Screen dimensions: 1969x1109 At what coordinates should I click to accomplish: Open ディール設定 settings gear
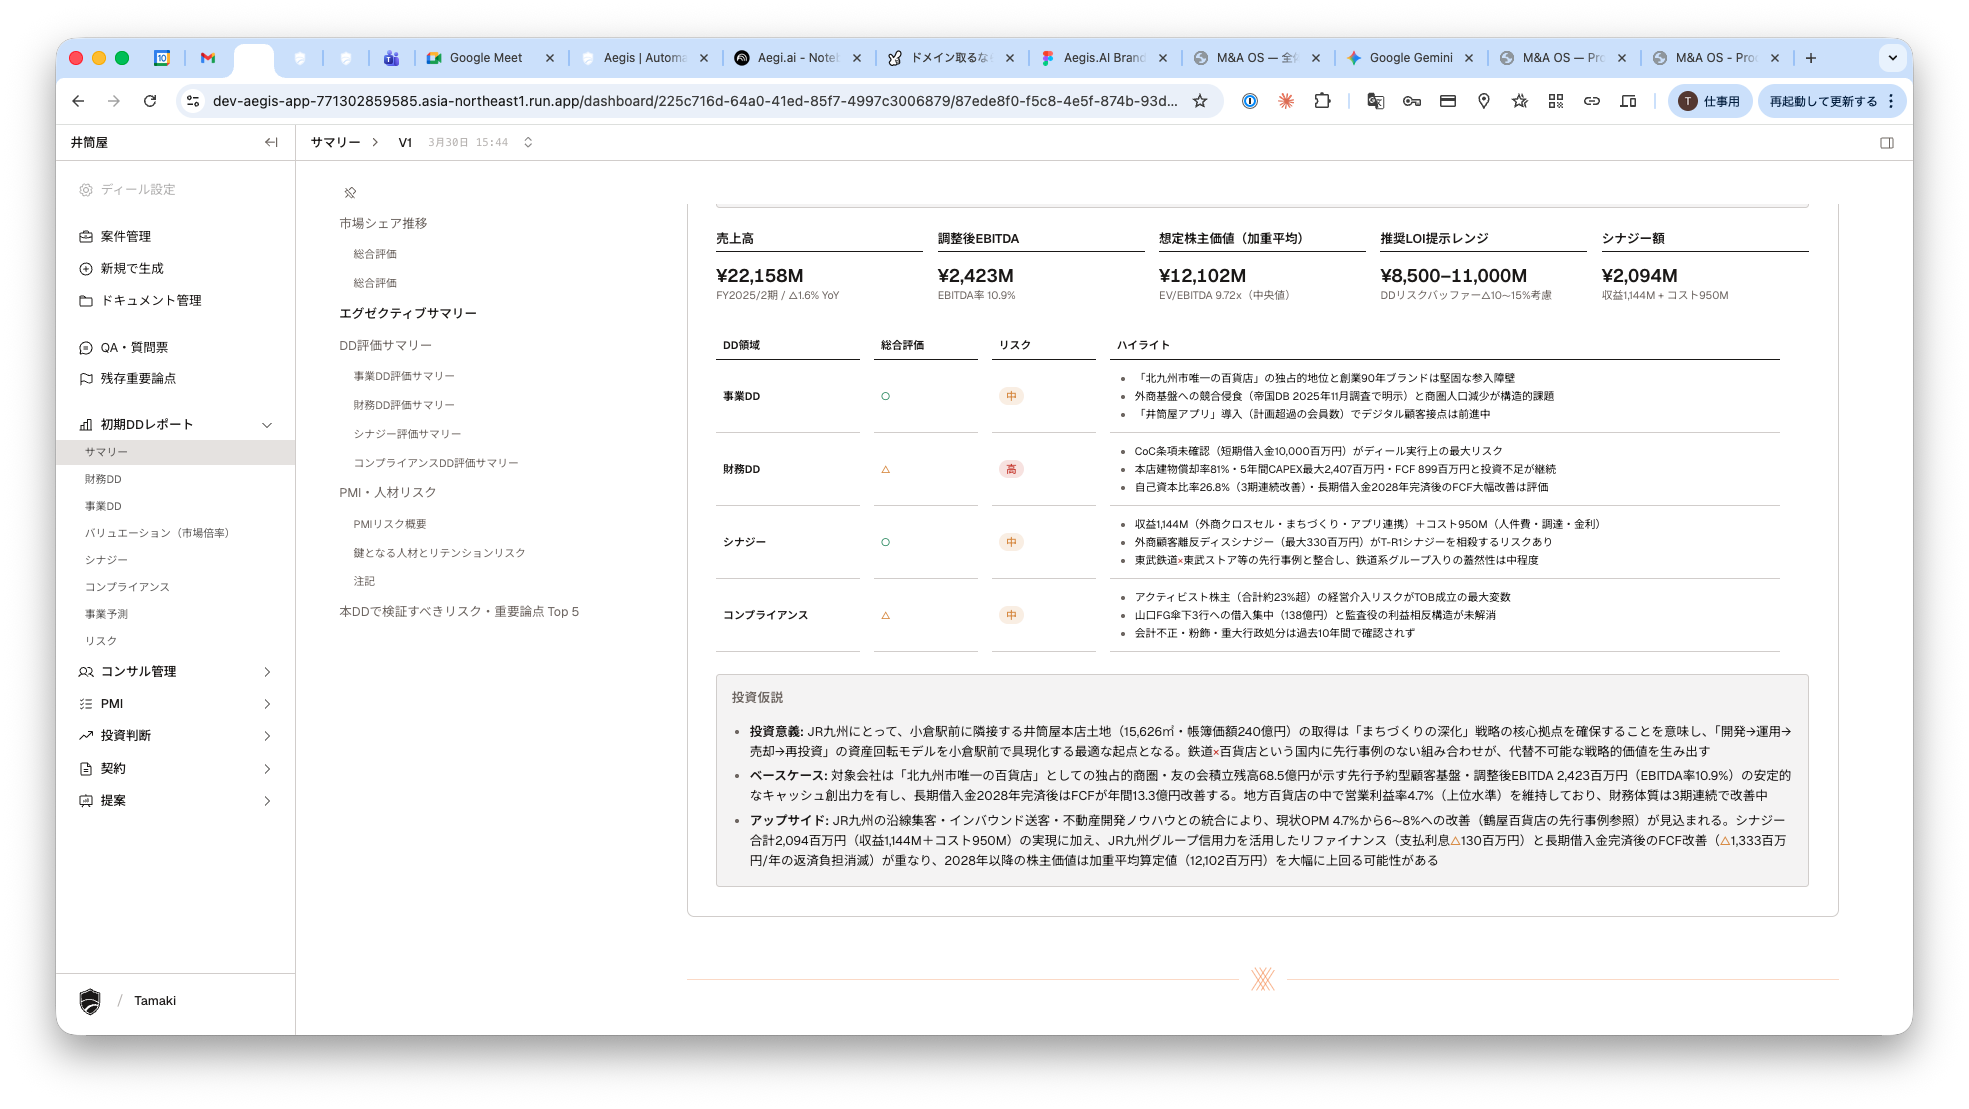[86, 190]
